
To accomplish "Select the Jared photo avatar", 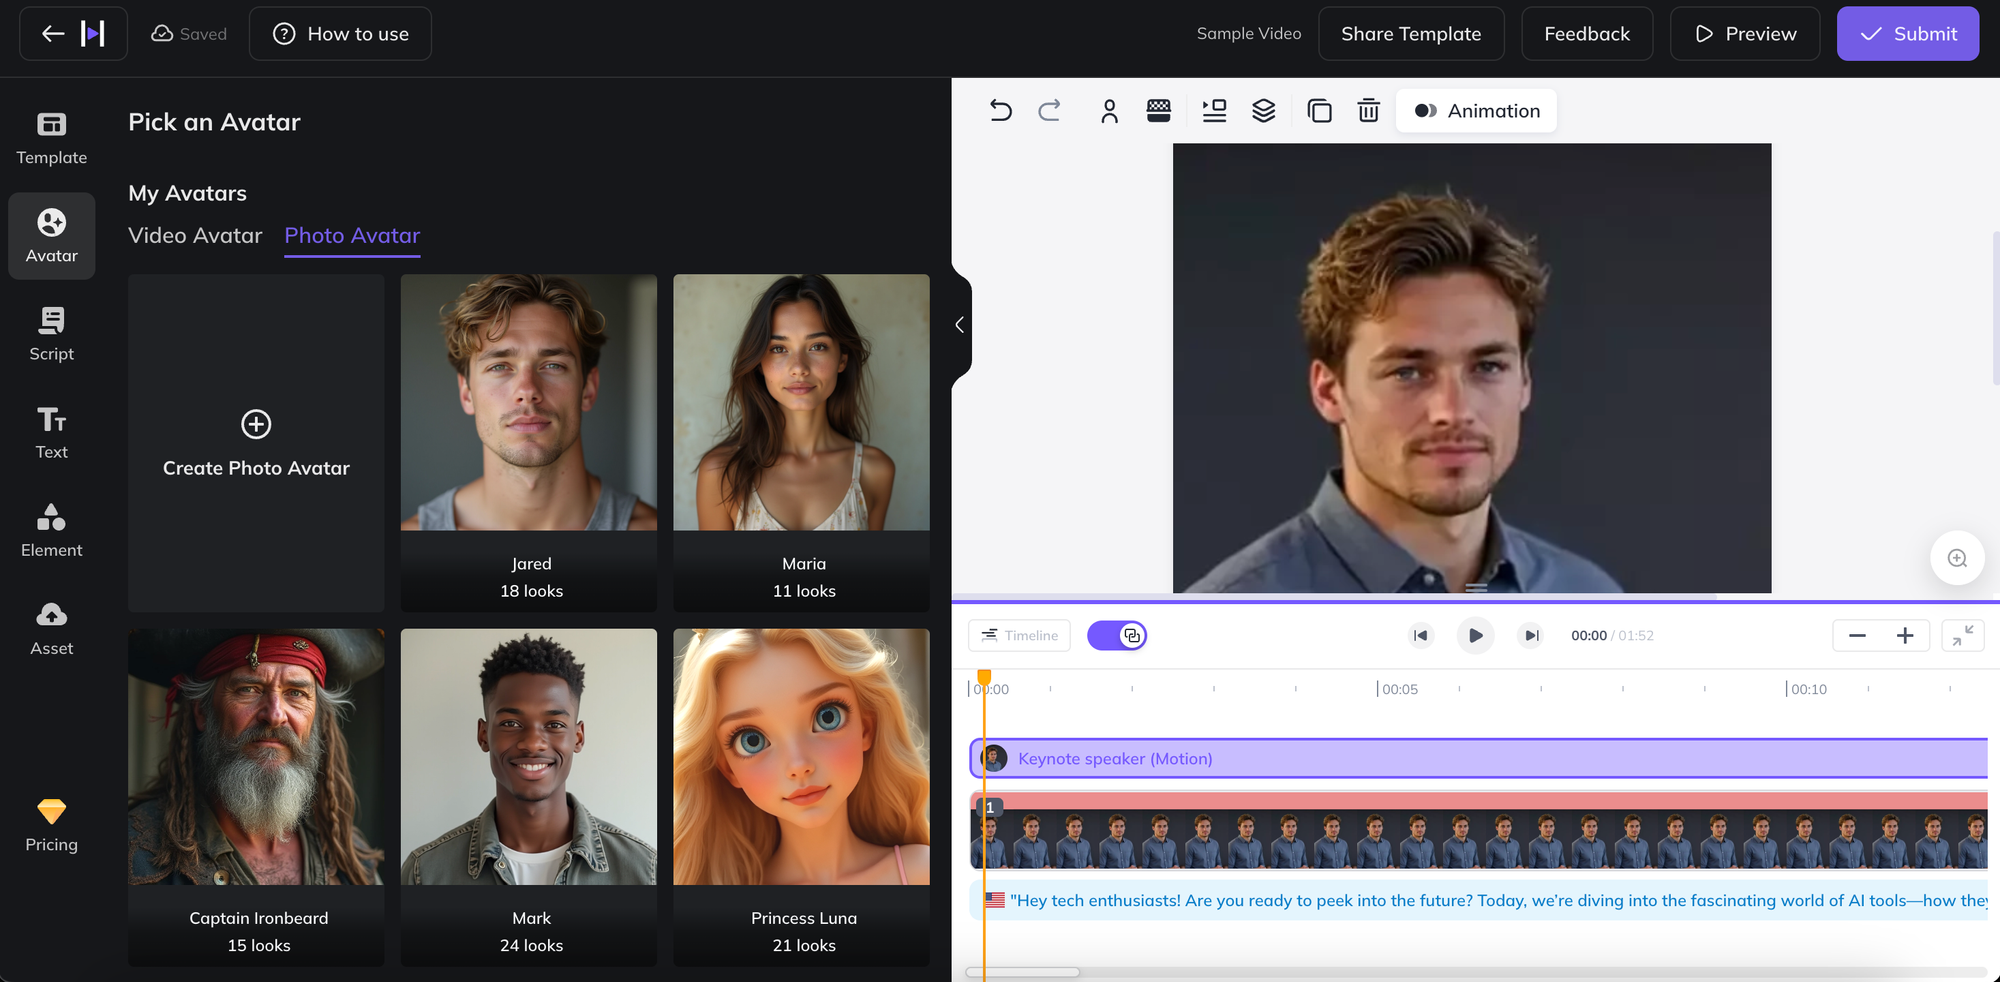I will (529, 443).
